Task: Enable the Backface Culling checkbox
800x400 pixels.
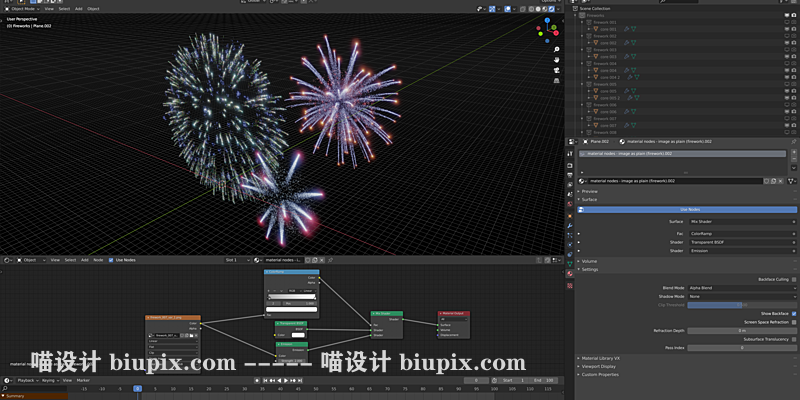Action: tap(794, 279)
